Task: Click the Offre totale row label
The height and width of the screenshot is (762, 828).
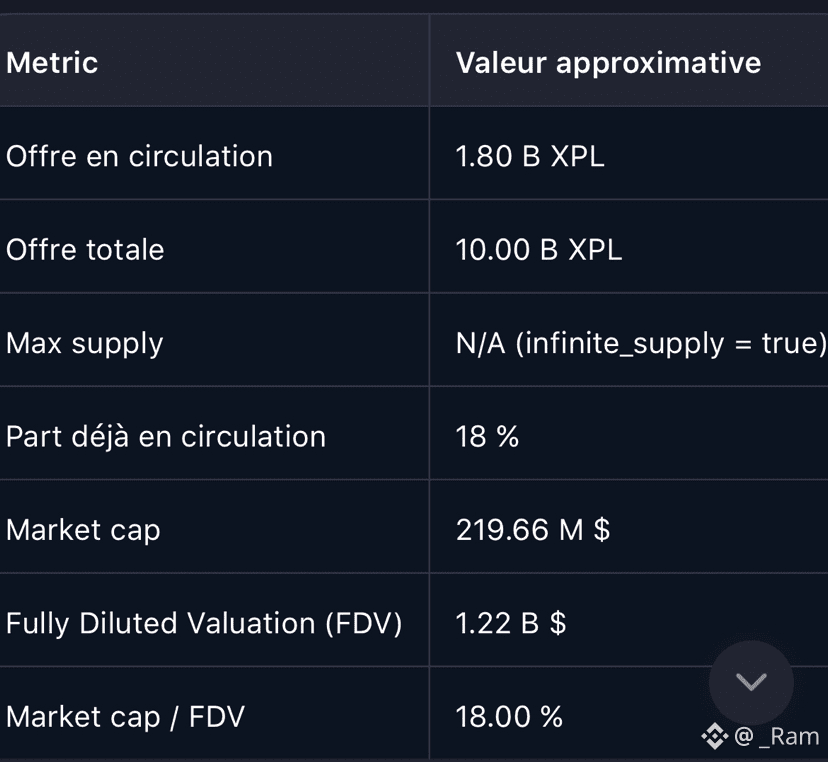Action: tap(85, 249)
